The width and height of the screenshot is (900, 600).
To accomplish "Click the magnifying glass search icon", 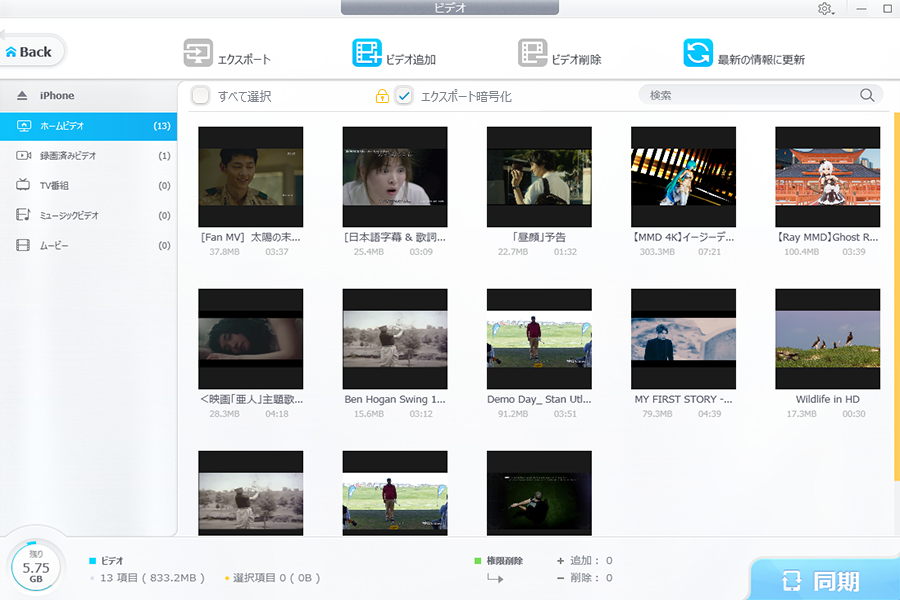I will tap(867, 95).
